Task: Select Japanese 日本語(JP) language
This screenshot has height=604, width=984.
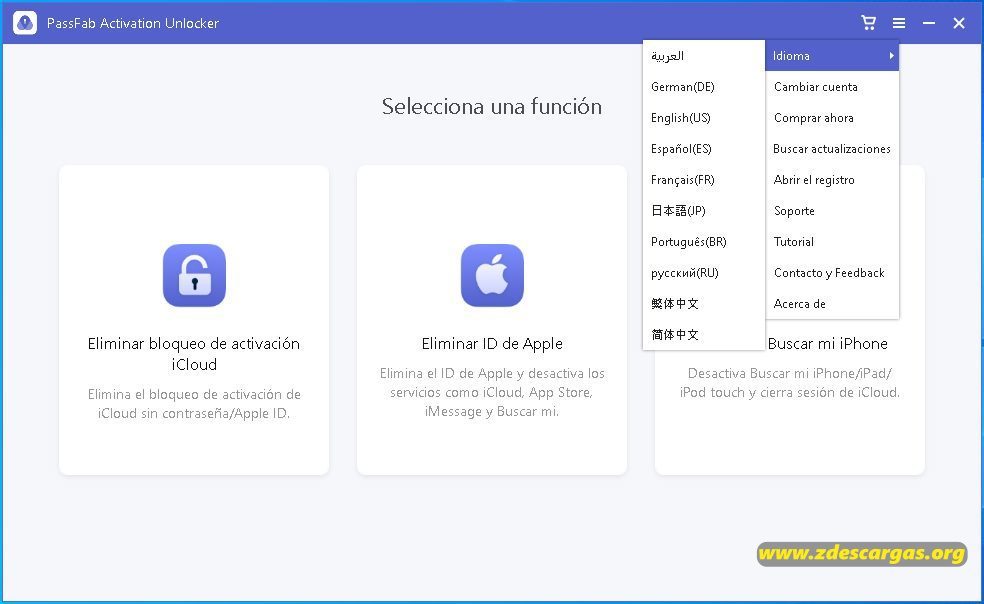Action: pos(703,210)
